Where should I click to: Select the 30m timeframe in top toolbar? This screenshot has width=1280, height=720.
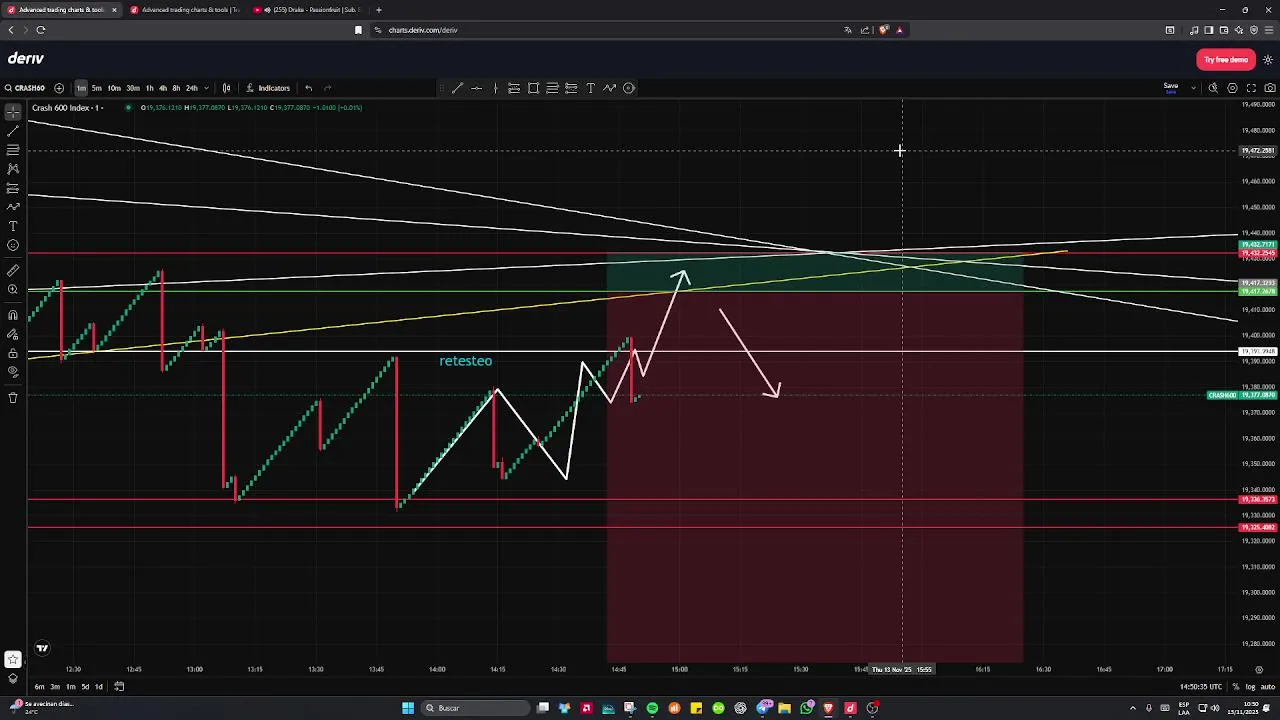coord(133,88)
